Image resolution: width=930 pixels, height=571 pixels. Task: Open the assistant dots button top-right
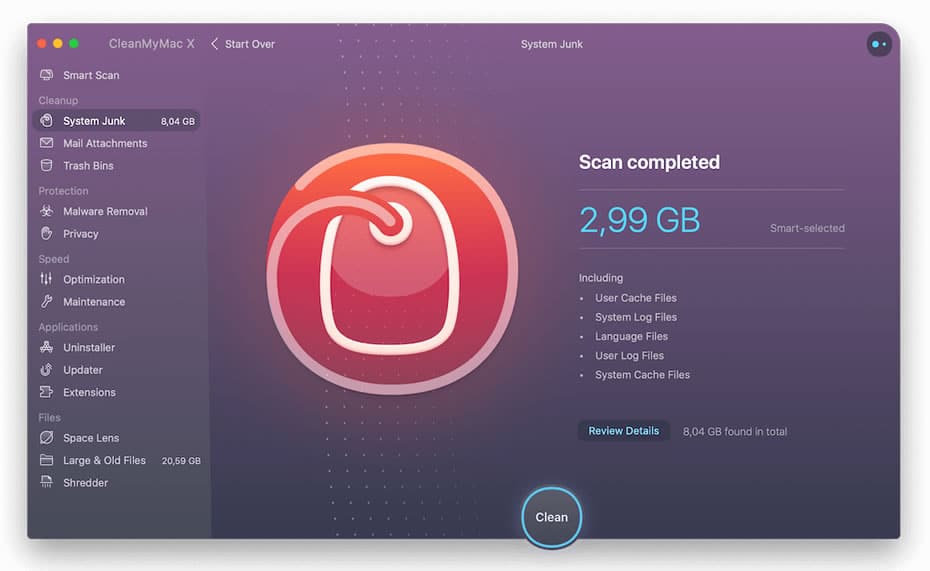(879, 44)
